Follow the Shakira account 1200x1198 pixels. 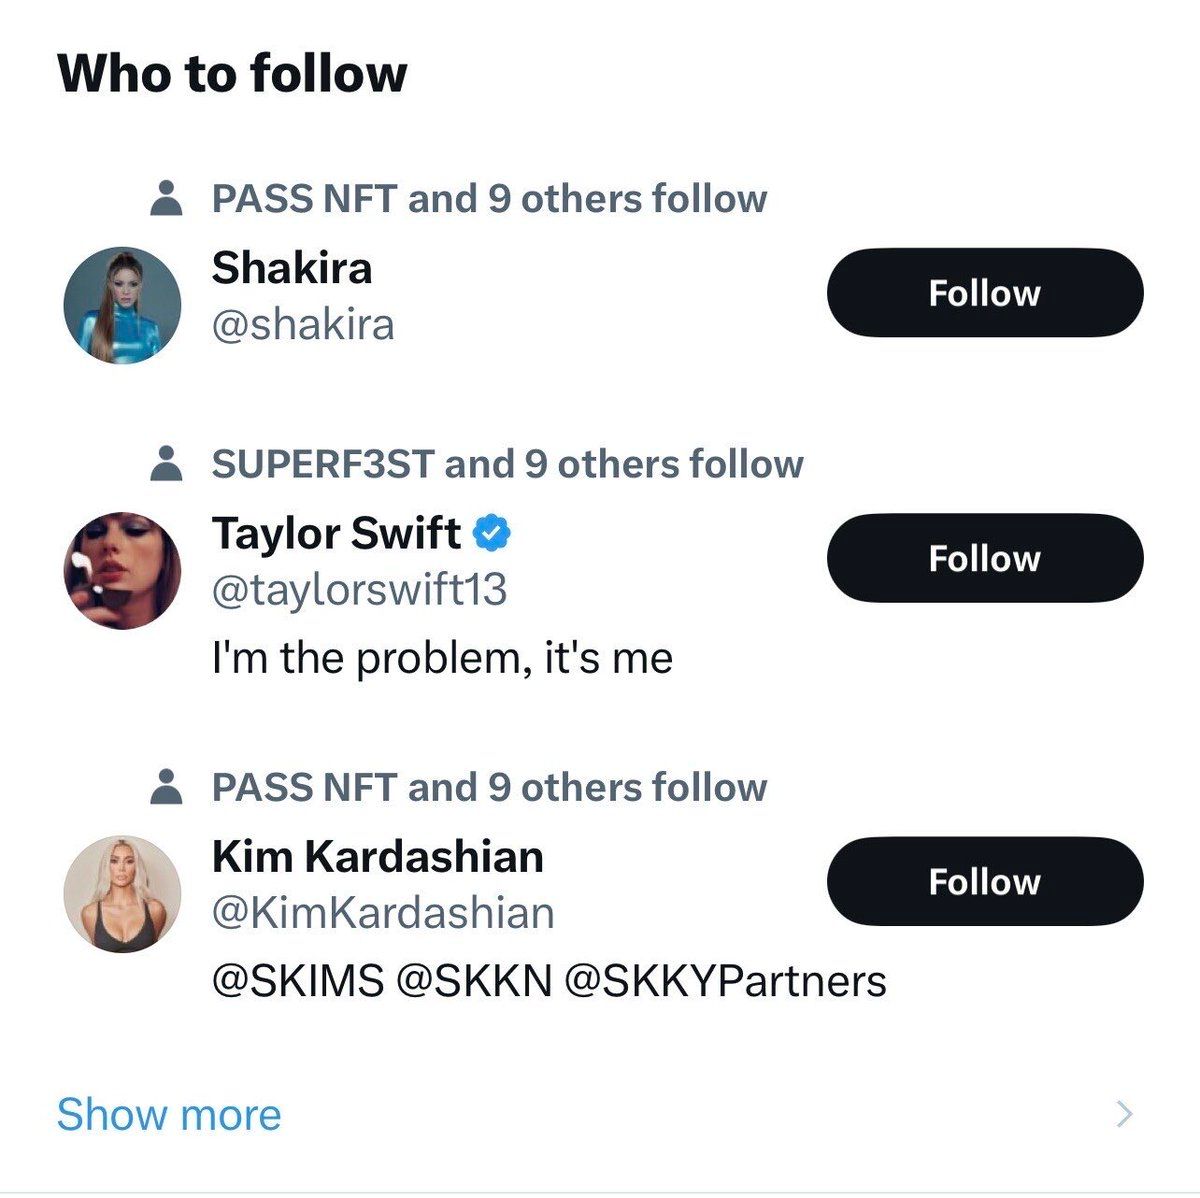pyautogui.click(x=984, y=293)
